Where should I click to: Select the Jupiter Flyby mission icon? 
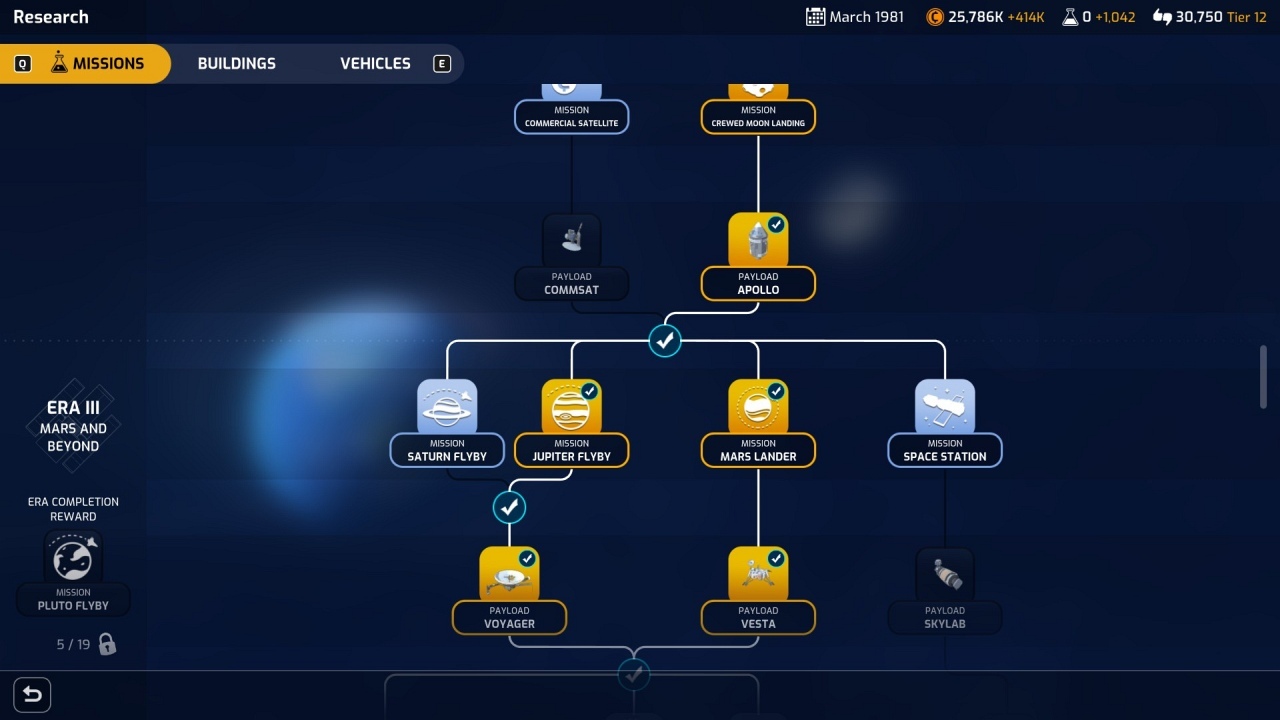(571, 407)
